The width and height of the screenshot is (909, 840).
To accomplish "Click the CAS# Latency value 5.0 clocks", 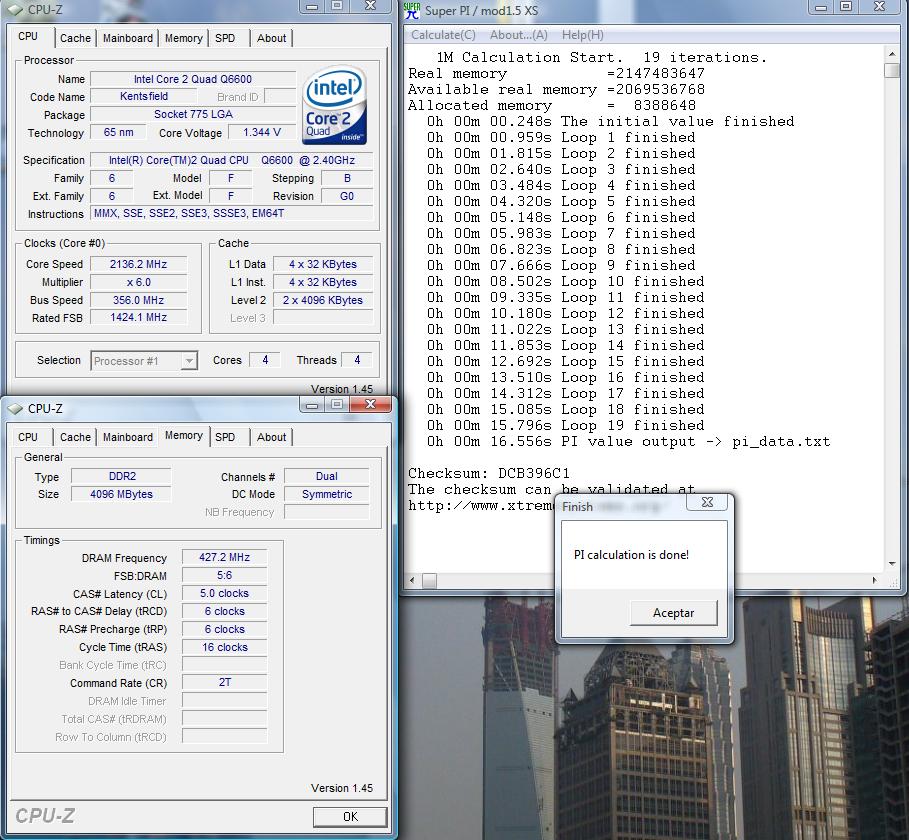I will (x=224, y=593).
